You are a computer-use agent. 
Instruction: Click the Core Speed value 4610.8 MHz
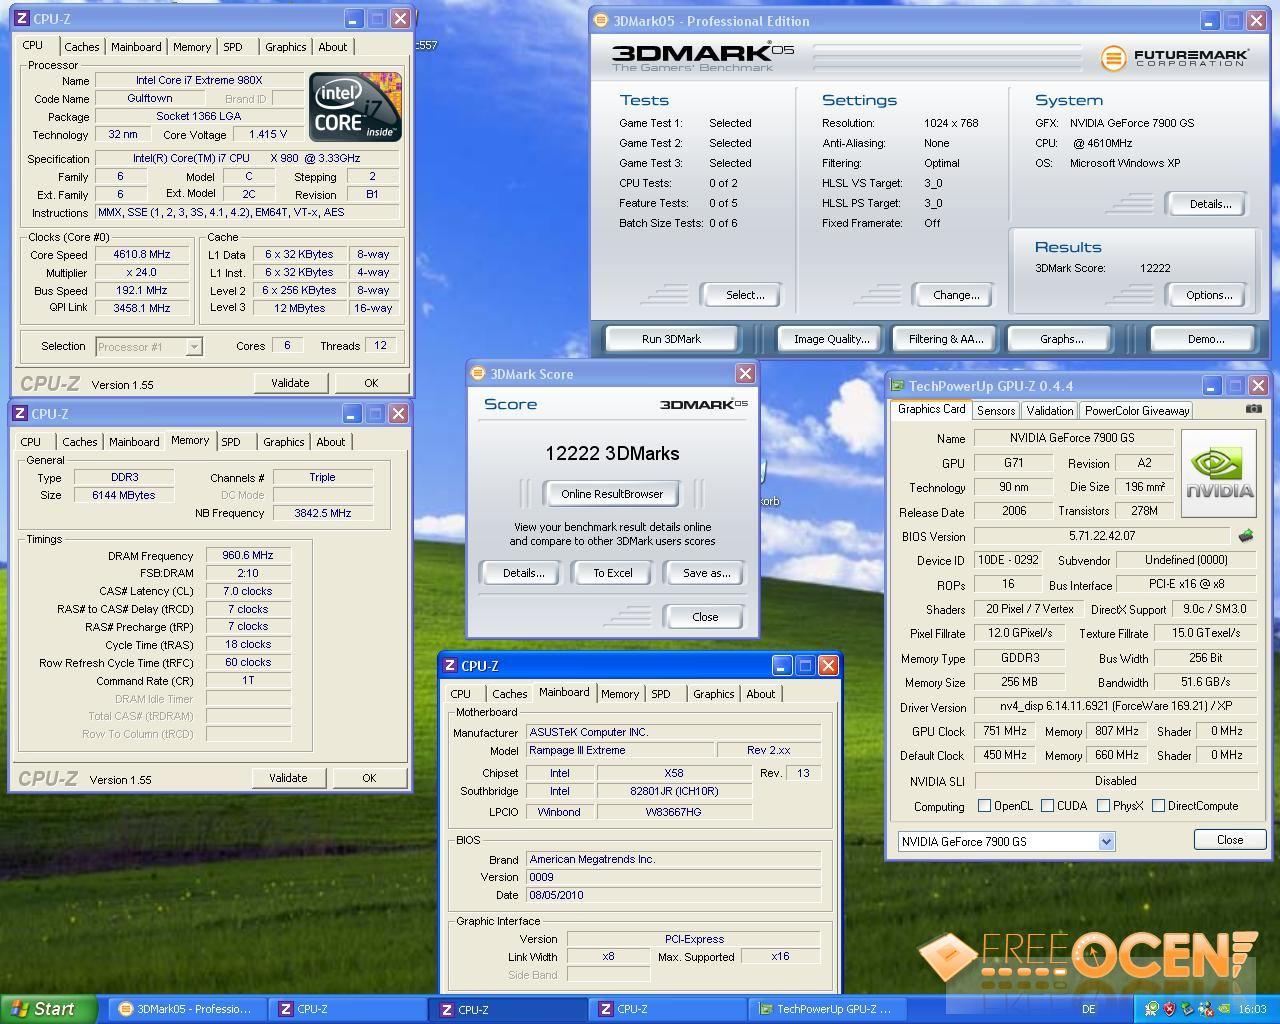tap(142, 255)
